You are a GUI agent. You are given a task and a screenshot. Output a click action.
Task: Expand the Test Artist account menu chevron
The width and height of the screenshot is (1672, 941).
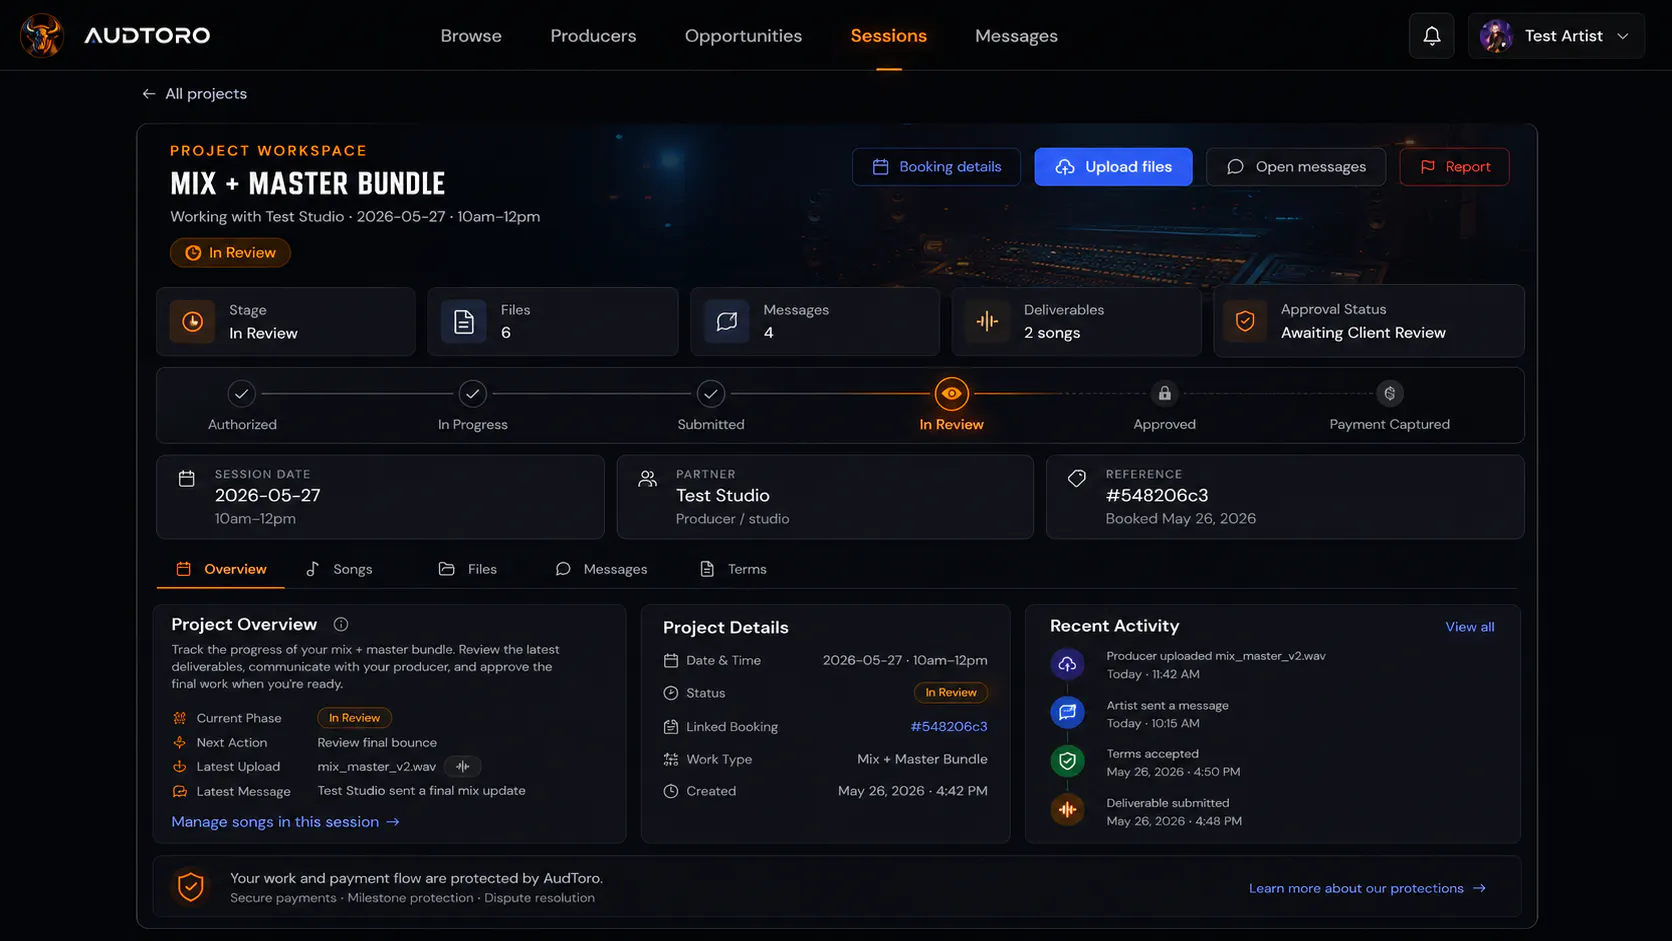pos(1623,36)
